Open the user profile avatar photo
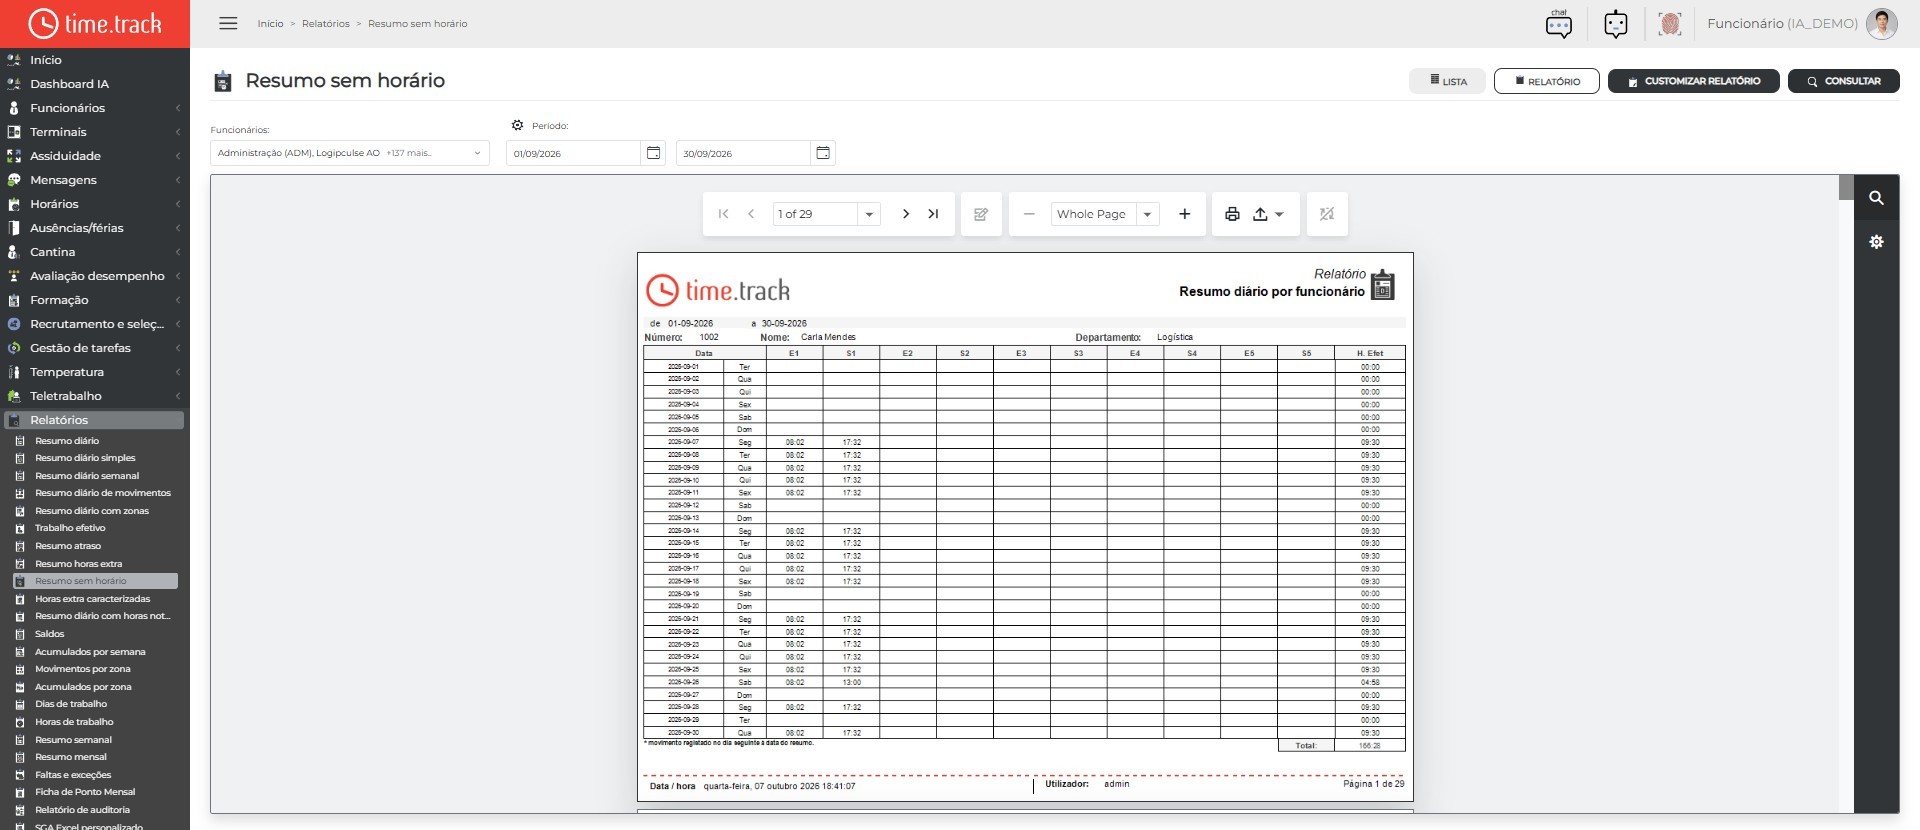 pos(1882,24)
